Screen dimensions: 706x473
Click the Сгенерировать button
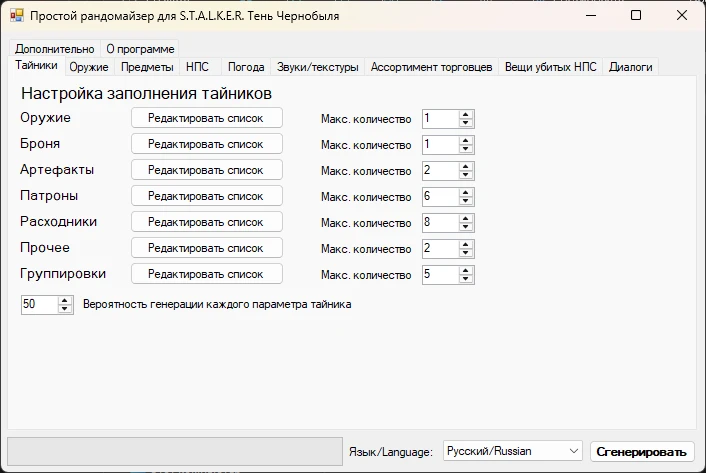(642, 451)
